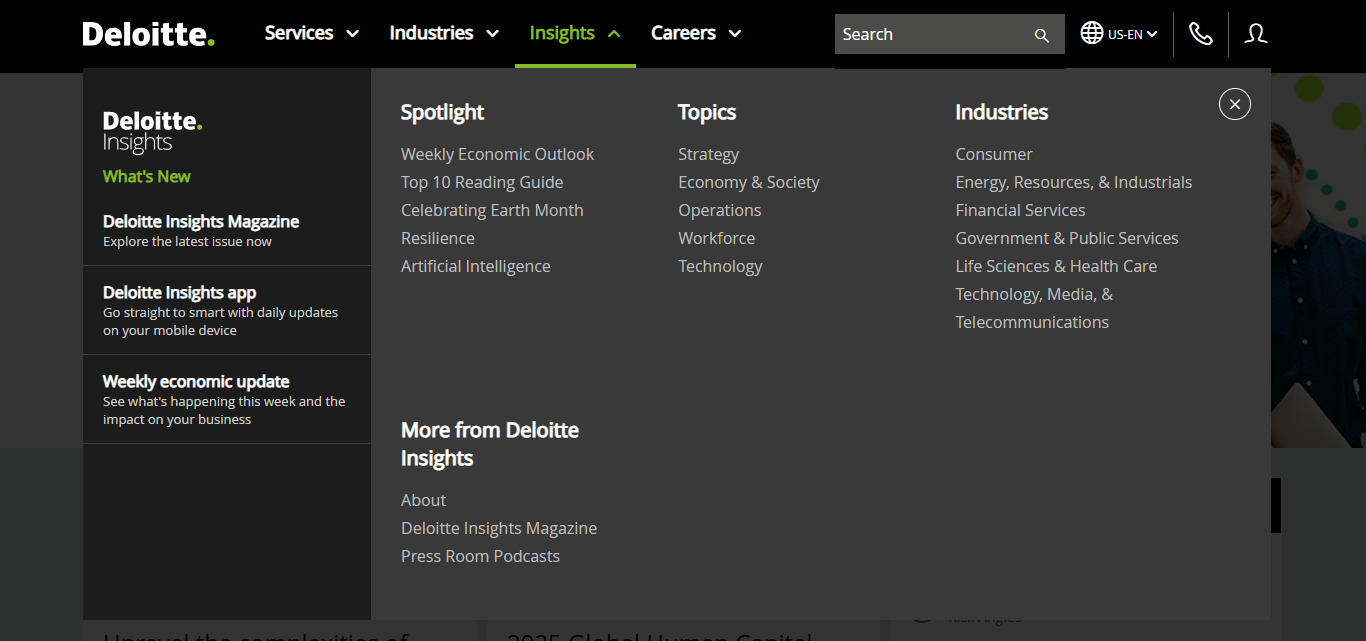Open What's New link
Image resolution: width=1366 pixels, height=641 pixels.
(147, 177)
